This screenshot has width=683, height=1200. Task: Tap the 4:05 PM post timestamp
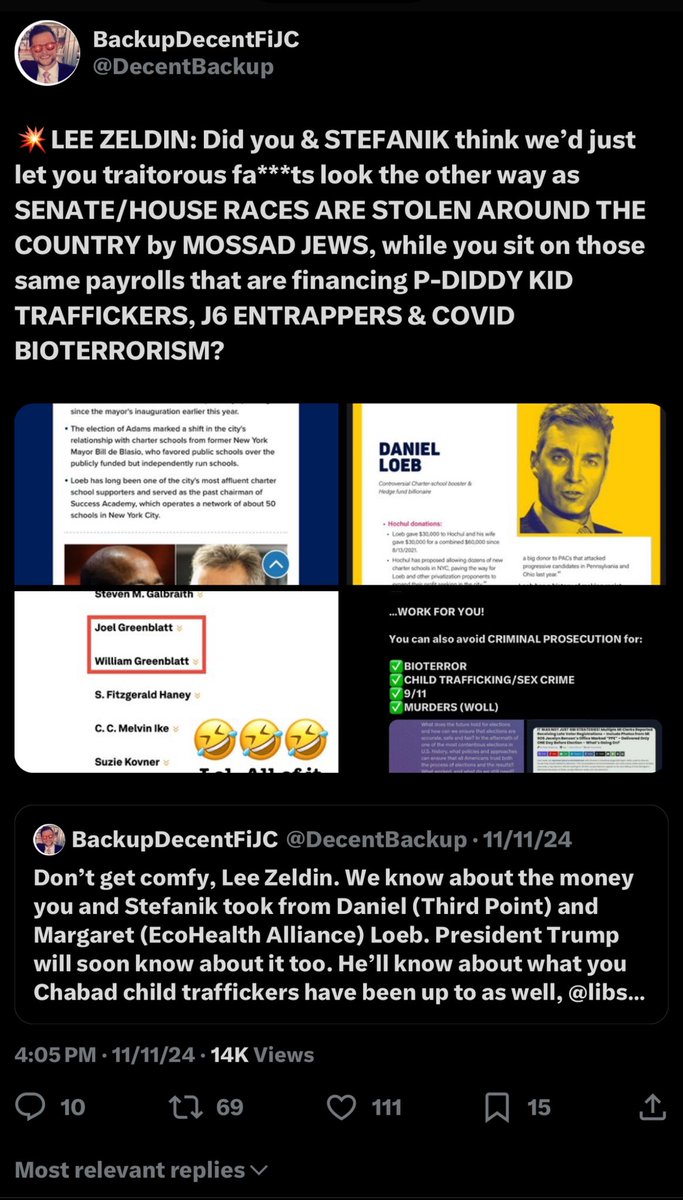pyautogui.click(x=56, y=1054)
